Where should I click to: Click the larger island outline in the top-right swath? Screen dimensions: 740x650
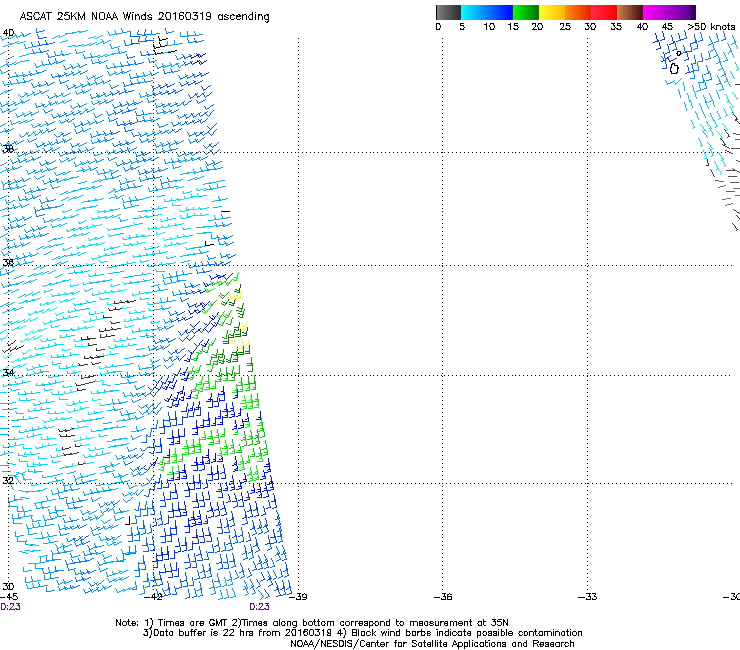point(674,69)
